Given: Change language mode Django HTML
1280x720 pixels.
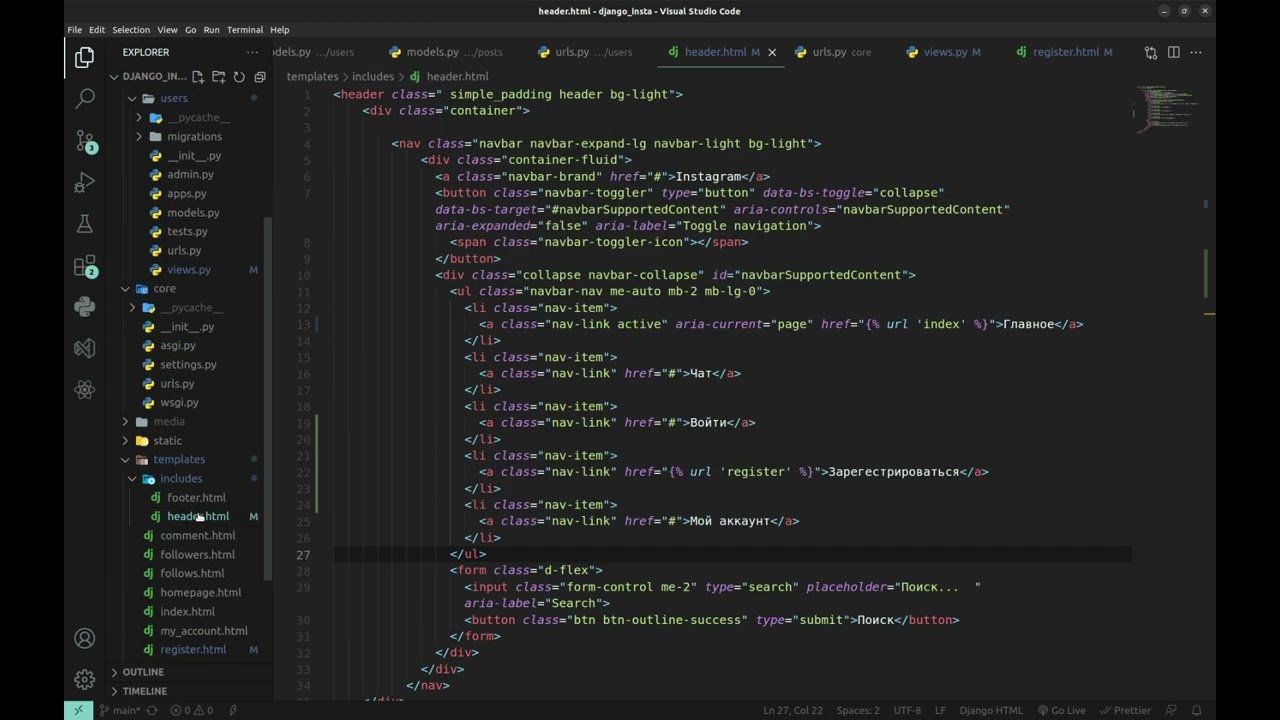Looking at the screenshot, I should click(x=991, y=710).
